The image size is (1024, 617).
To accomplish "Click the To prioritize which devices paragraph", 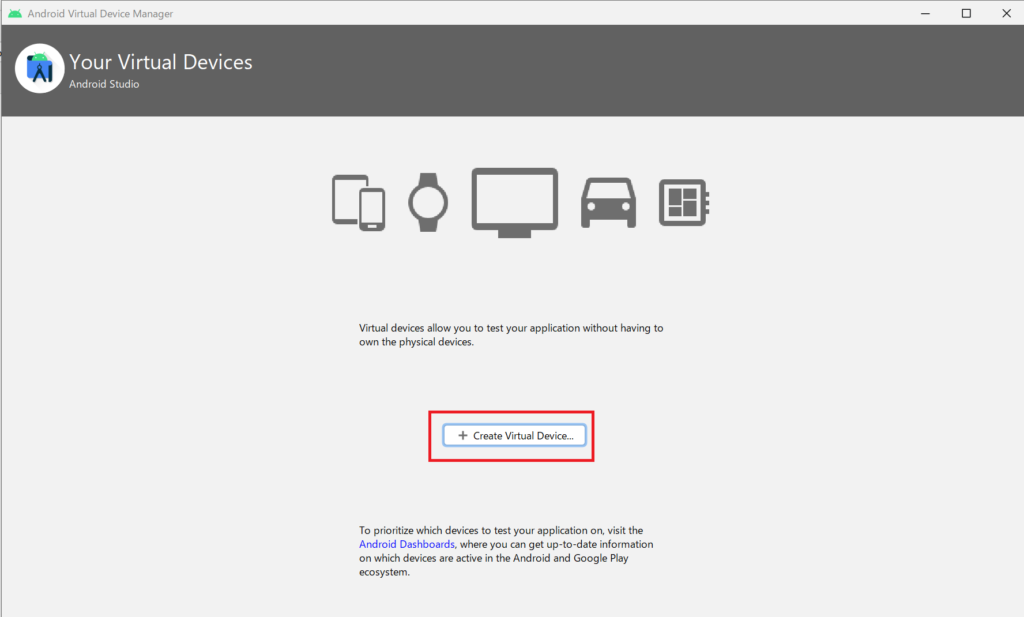I will tap(506, 551).
